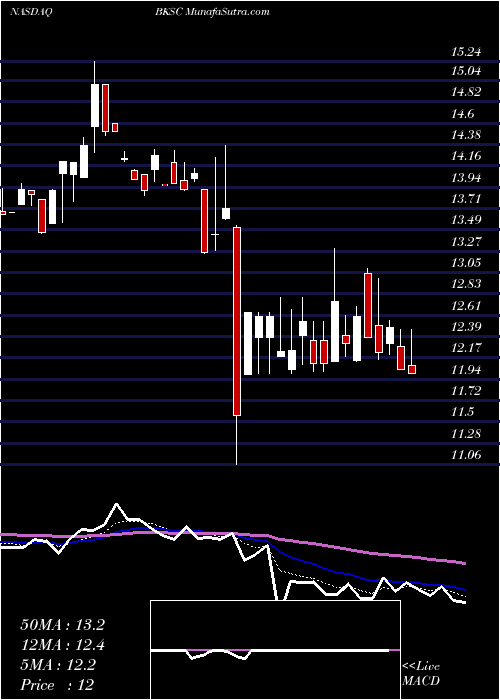Click the 14.38 price axis label
500x700 pixels.
coord(466,135)
